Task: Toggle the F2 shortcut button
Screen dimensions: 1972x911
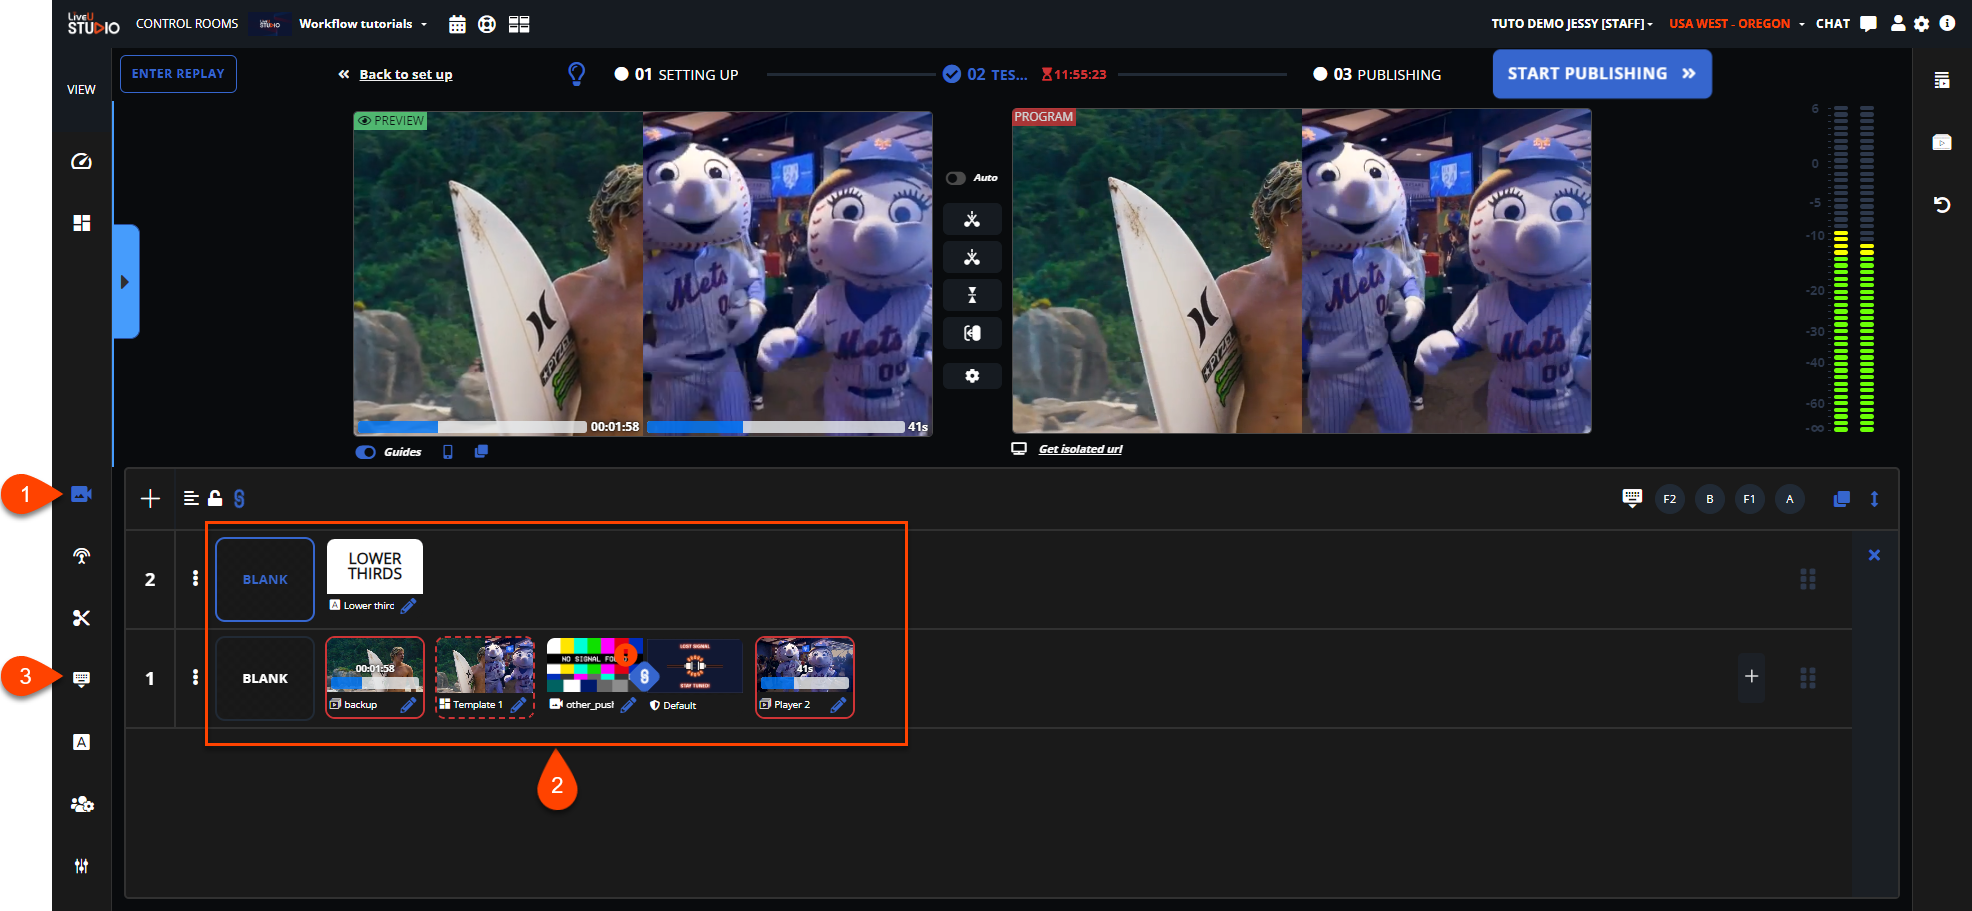Action: [1670, 499]
